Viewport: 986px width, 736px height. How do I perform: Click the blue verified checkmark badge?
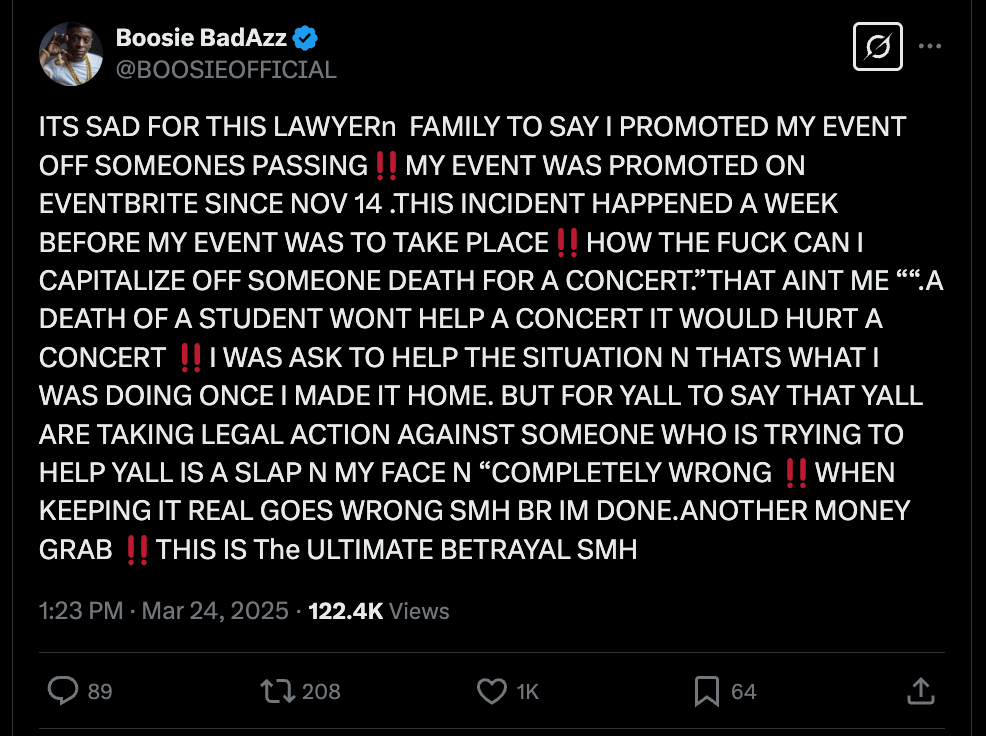coord(307,39)
